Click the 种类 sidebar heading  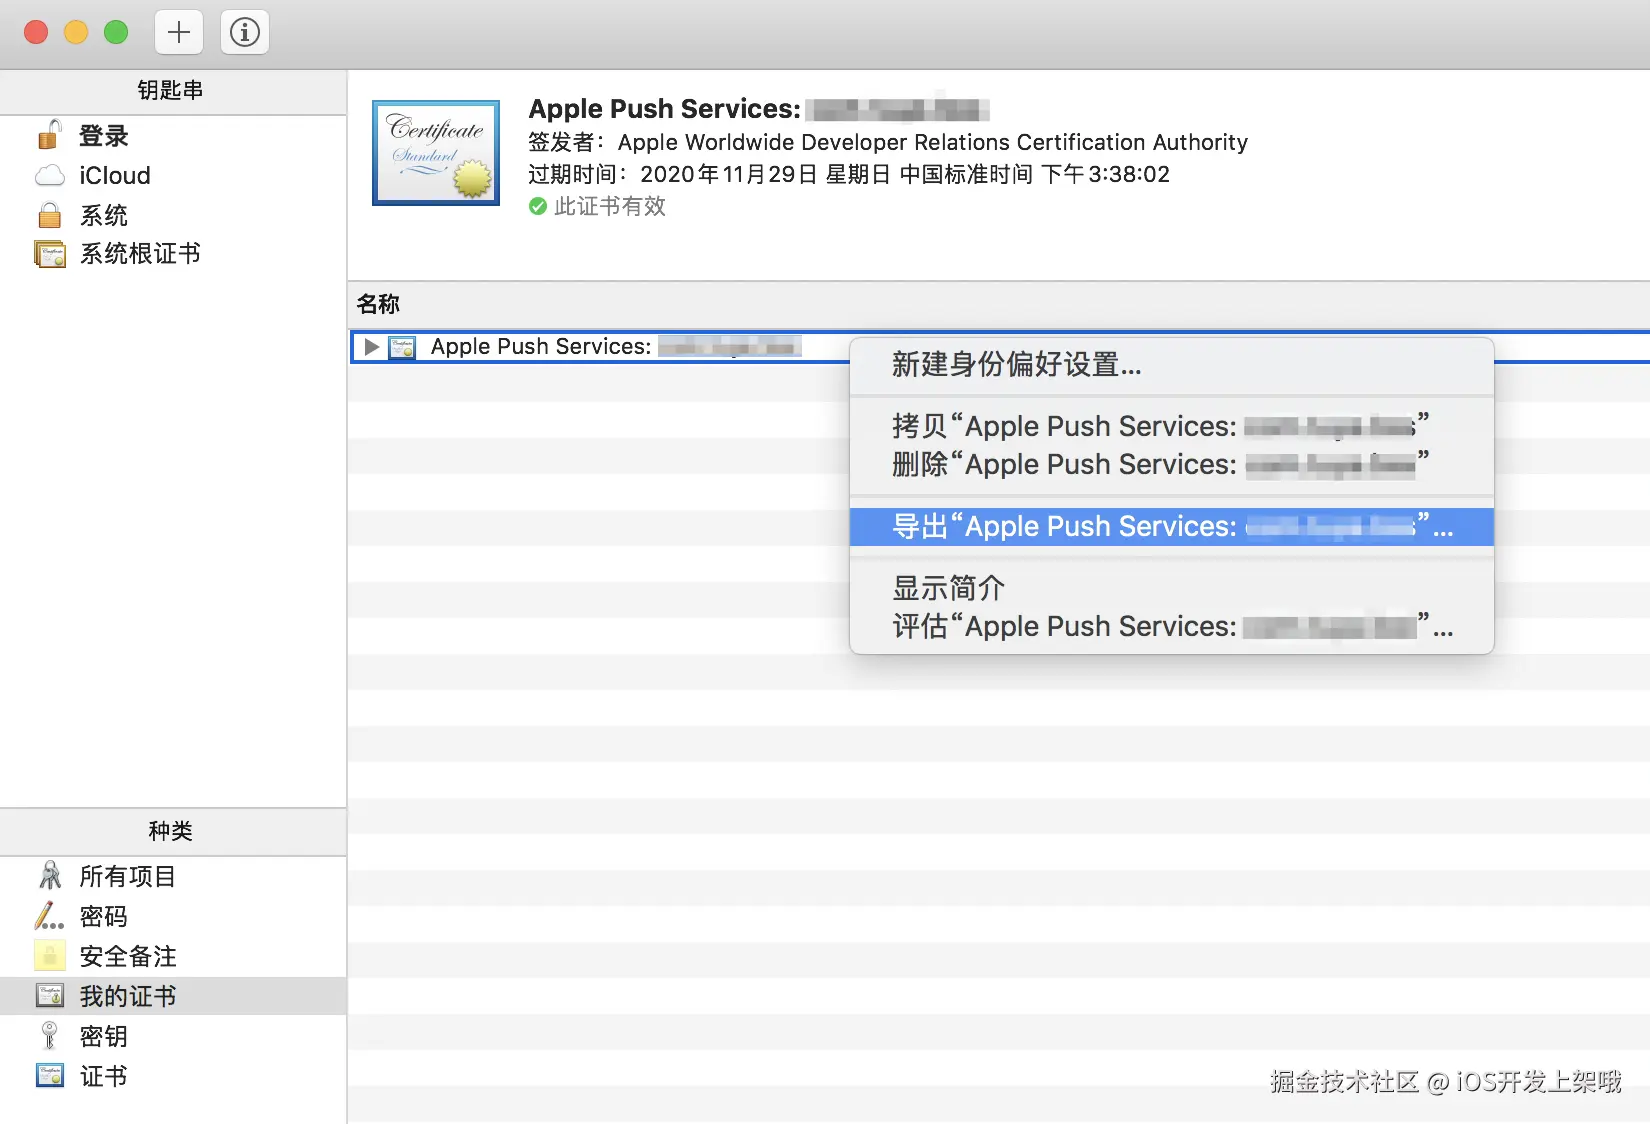[x=171, y=831]
